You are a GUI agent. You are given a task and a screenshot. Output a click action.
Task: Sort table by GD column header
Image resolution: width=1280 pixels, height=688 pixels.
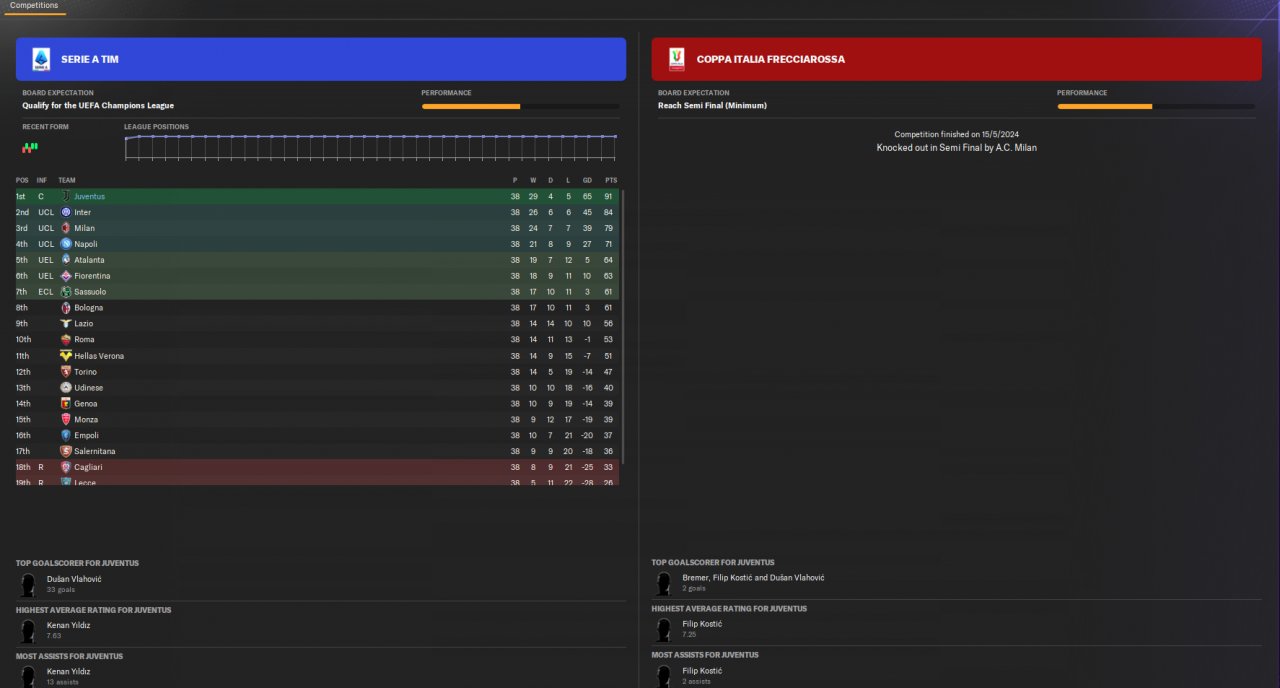point(587,180)
